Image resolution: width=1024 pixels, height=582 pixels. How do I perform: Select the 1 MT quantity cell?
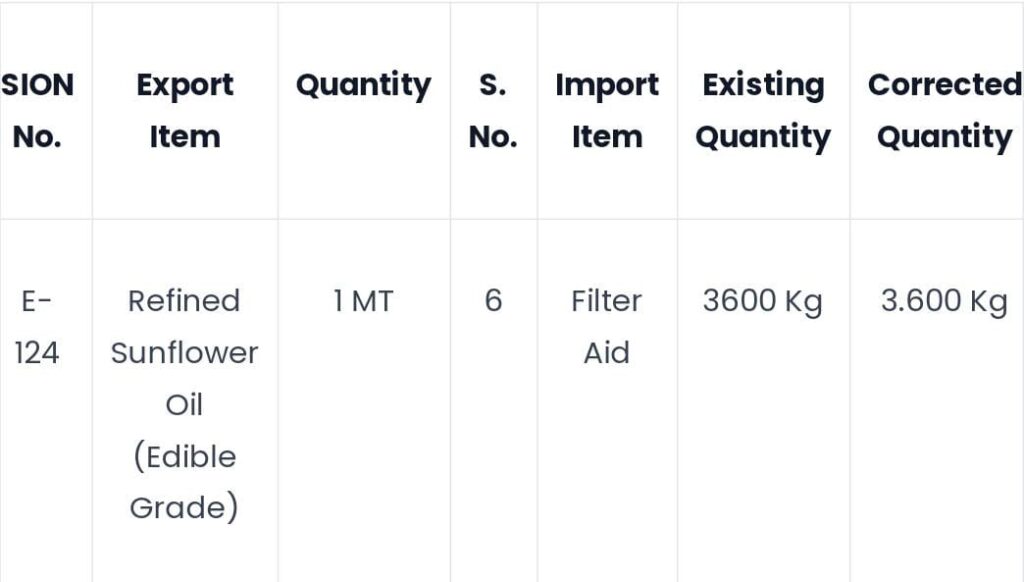[364, 301]
